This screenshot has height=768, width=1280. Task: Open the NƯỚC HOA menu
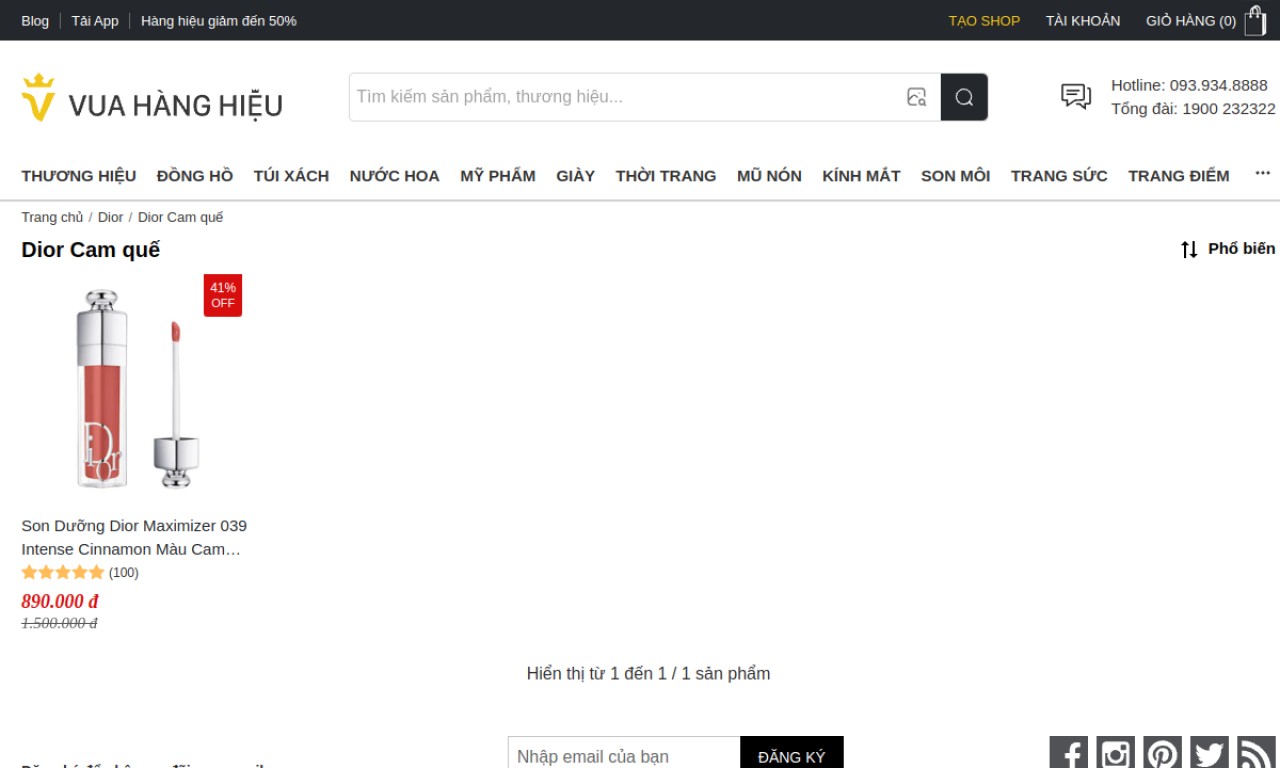[394, 176]
